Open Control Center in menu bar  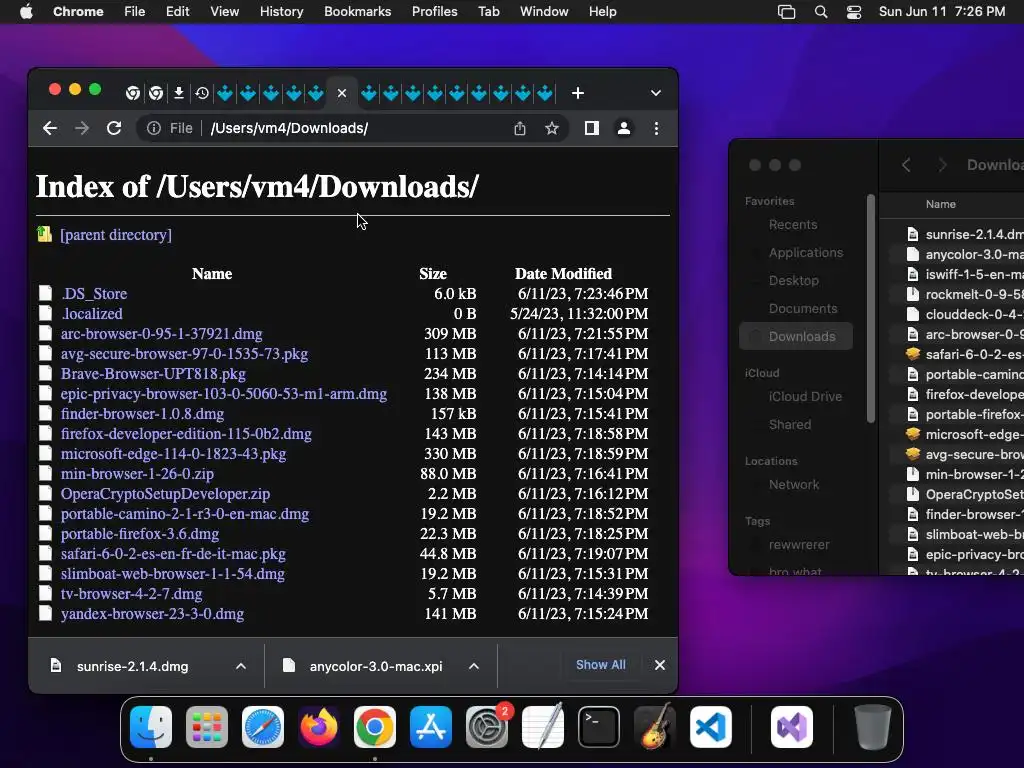coord(854,12)
